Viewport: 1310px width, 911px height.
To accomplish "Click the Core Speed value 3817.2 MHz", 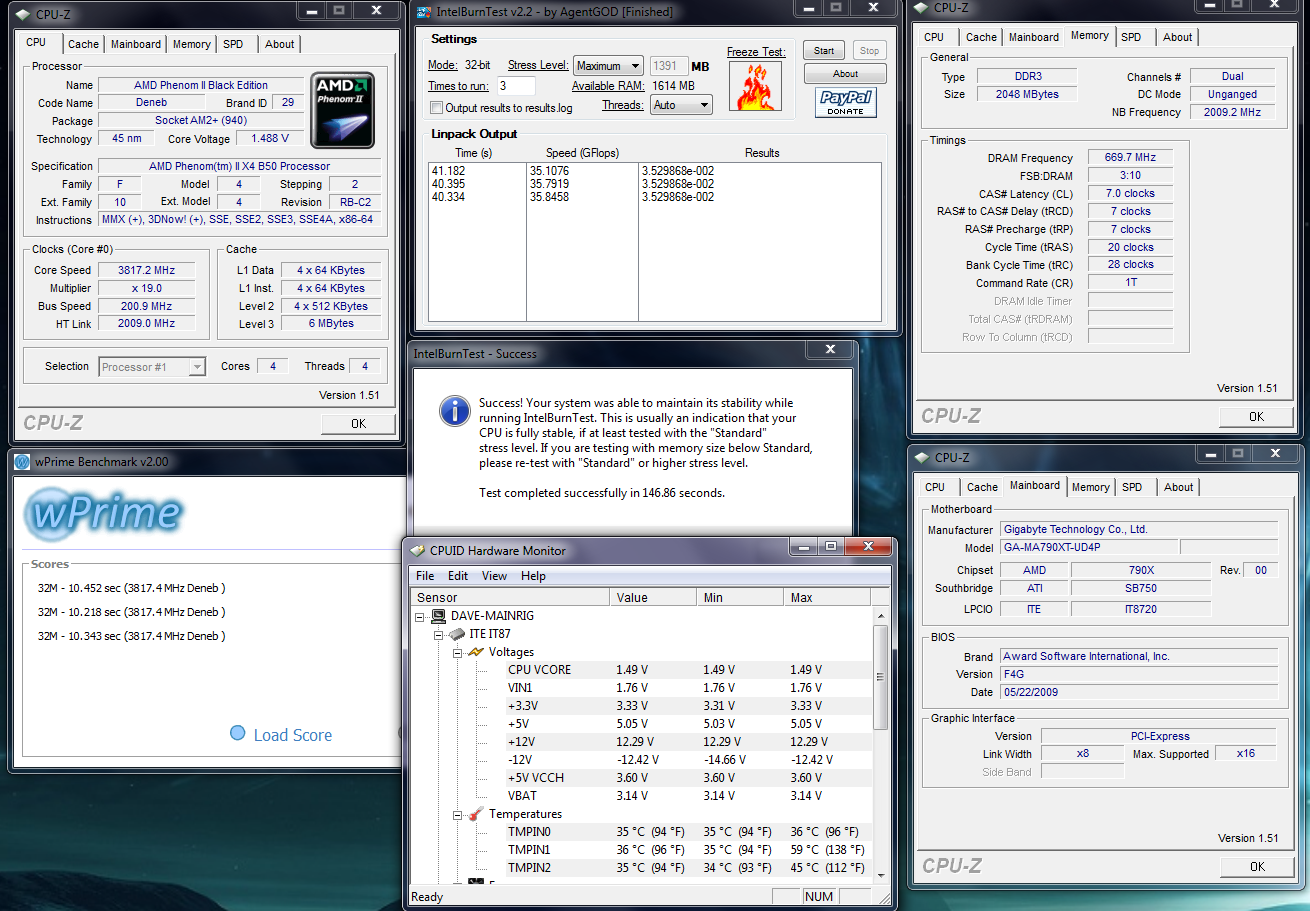I will pos(146,270).
